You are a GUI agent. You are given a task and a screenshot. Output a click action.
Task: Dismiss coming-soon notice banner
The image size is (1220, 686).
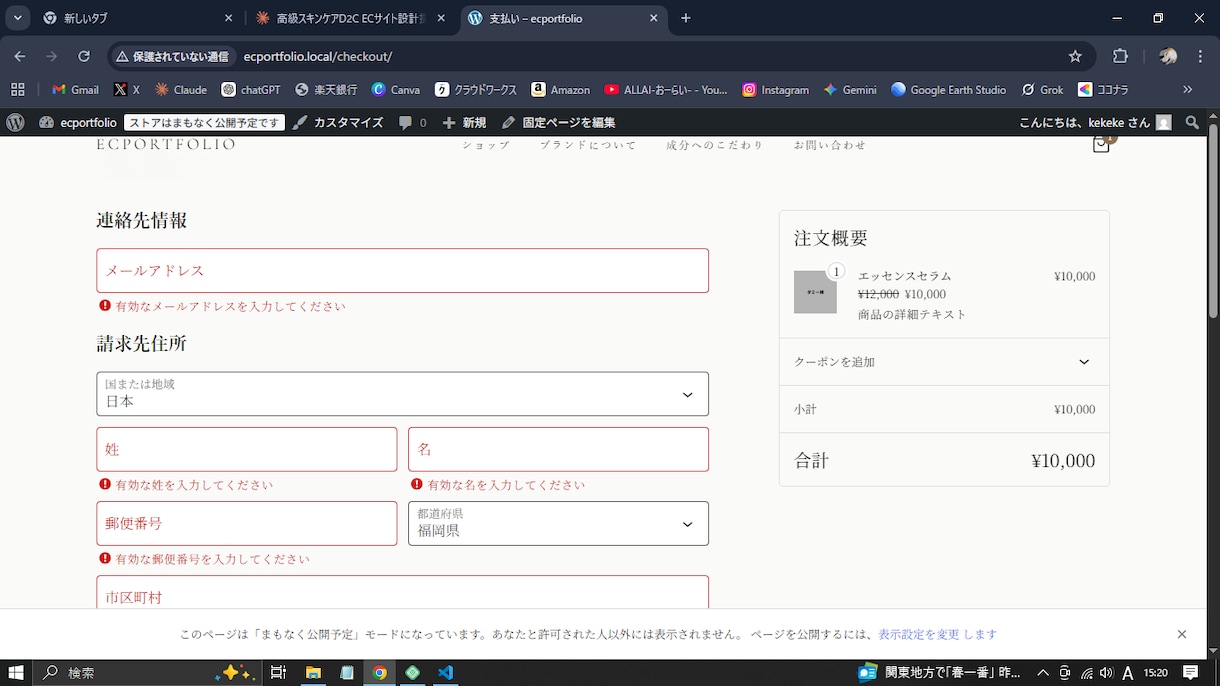click(1182, 634)
